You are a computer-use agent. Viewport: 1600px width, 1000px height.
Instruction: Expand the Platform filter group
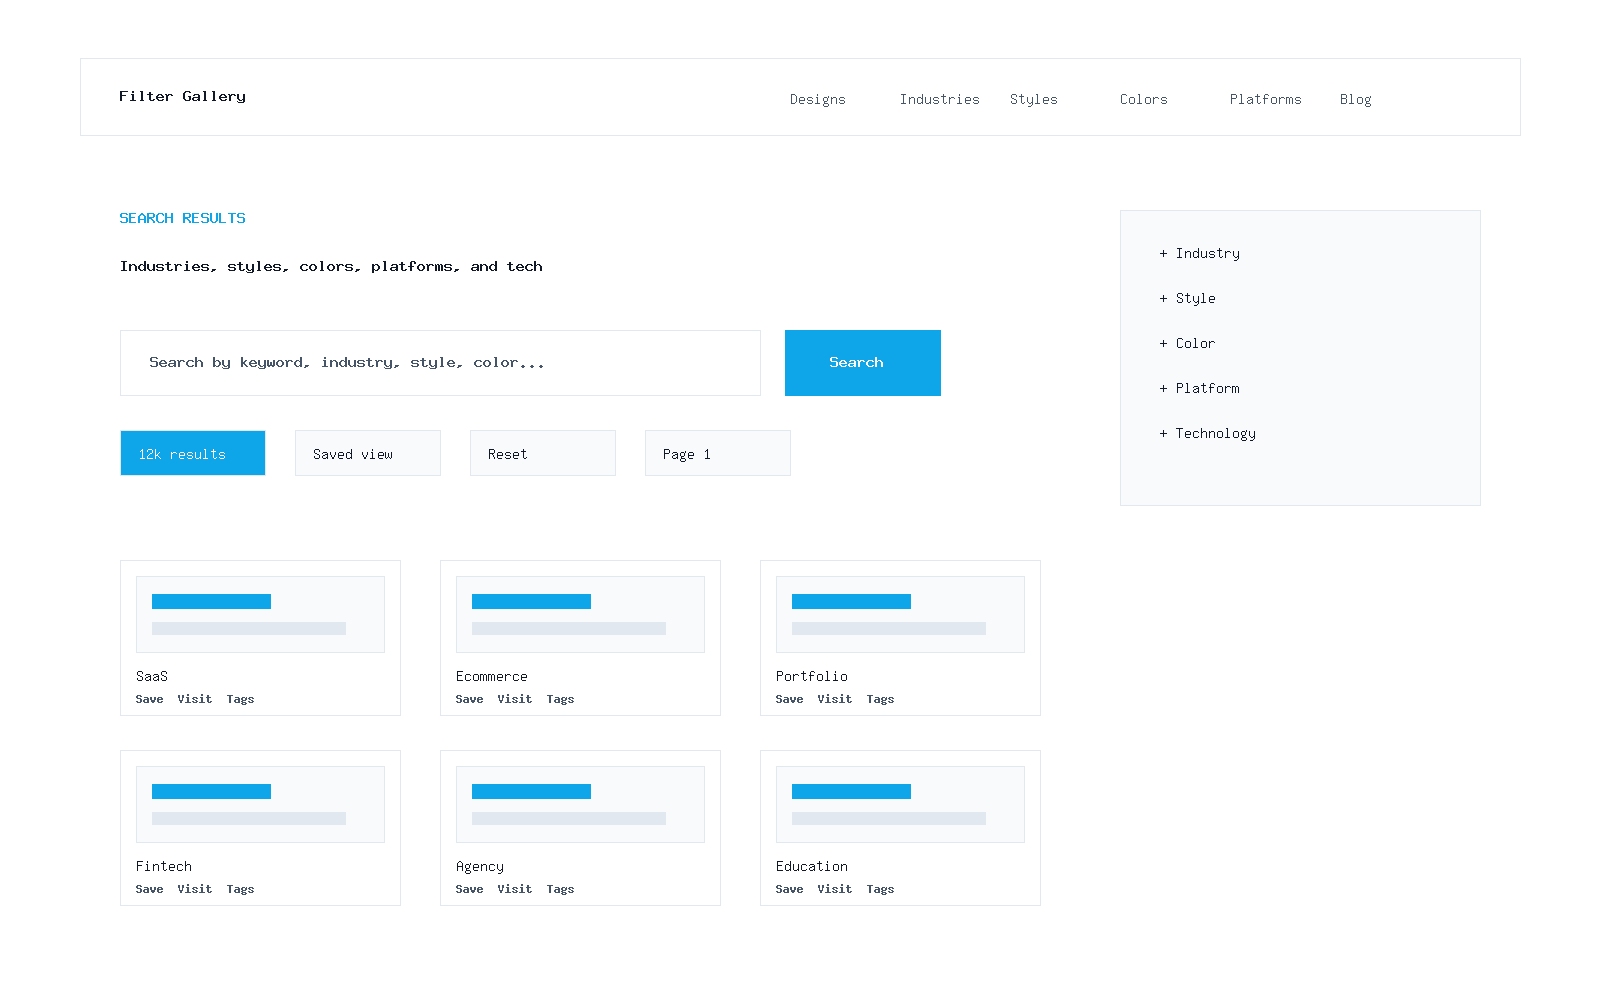pos(1200,388)
